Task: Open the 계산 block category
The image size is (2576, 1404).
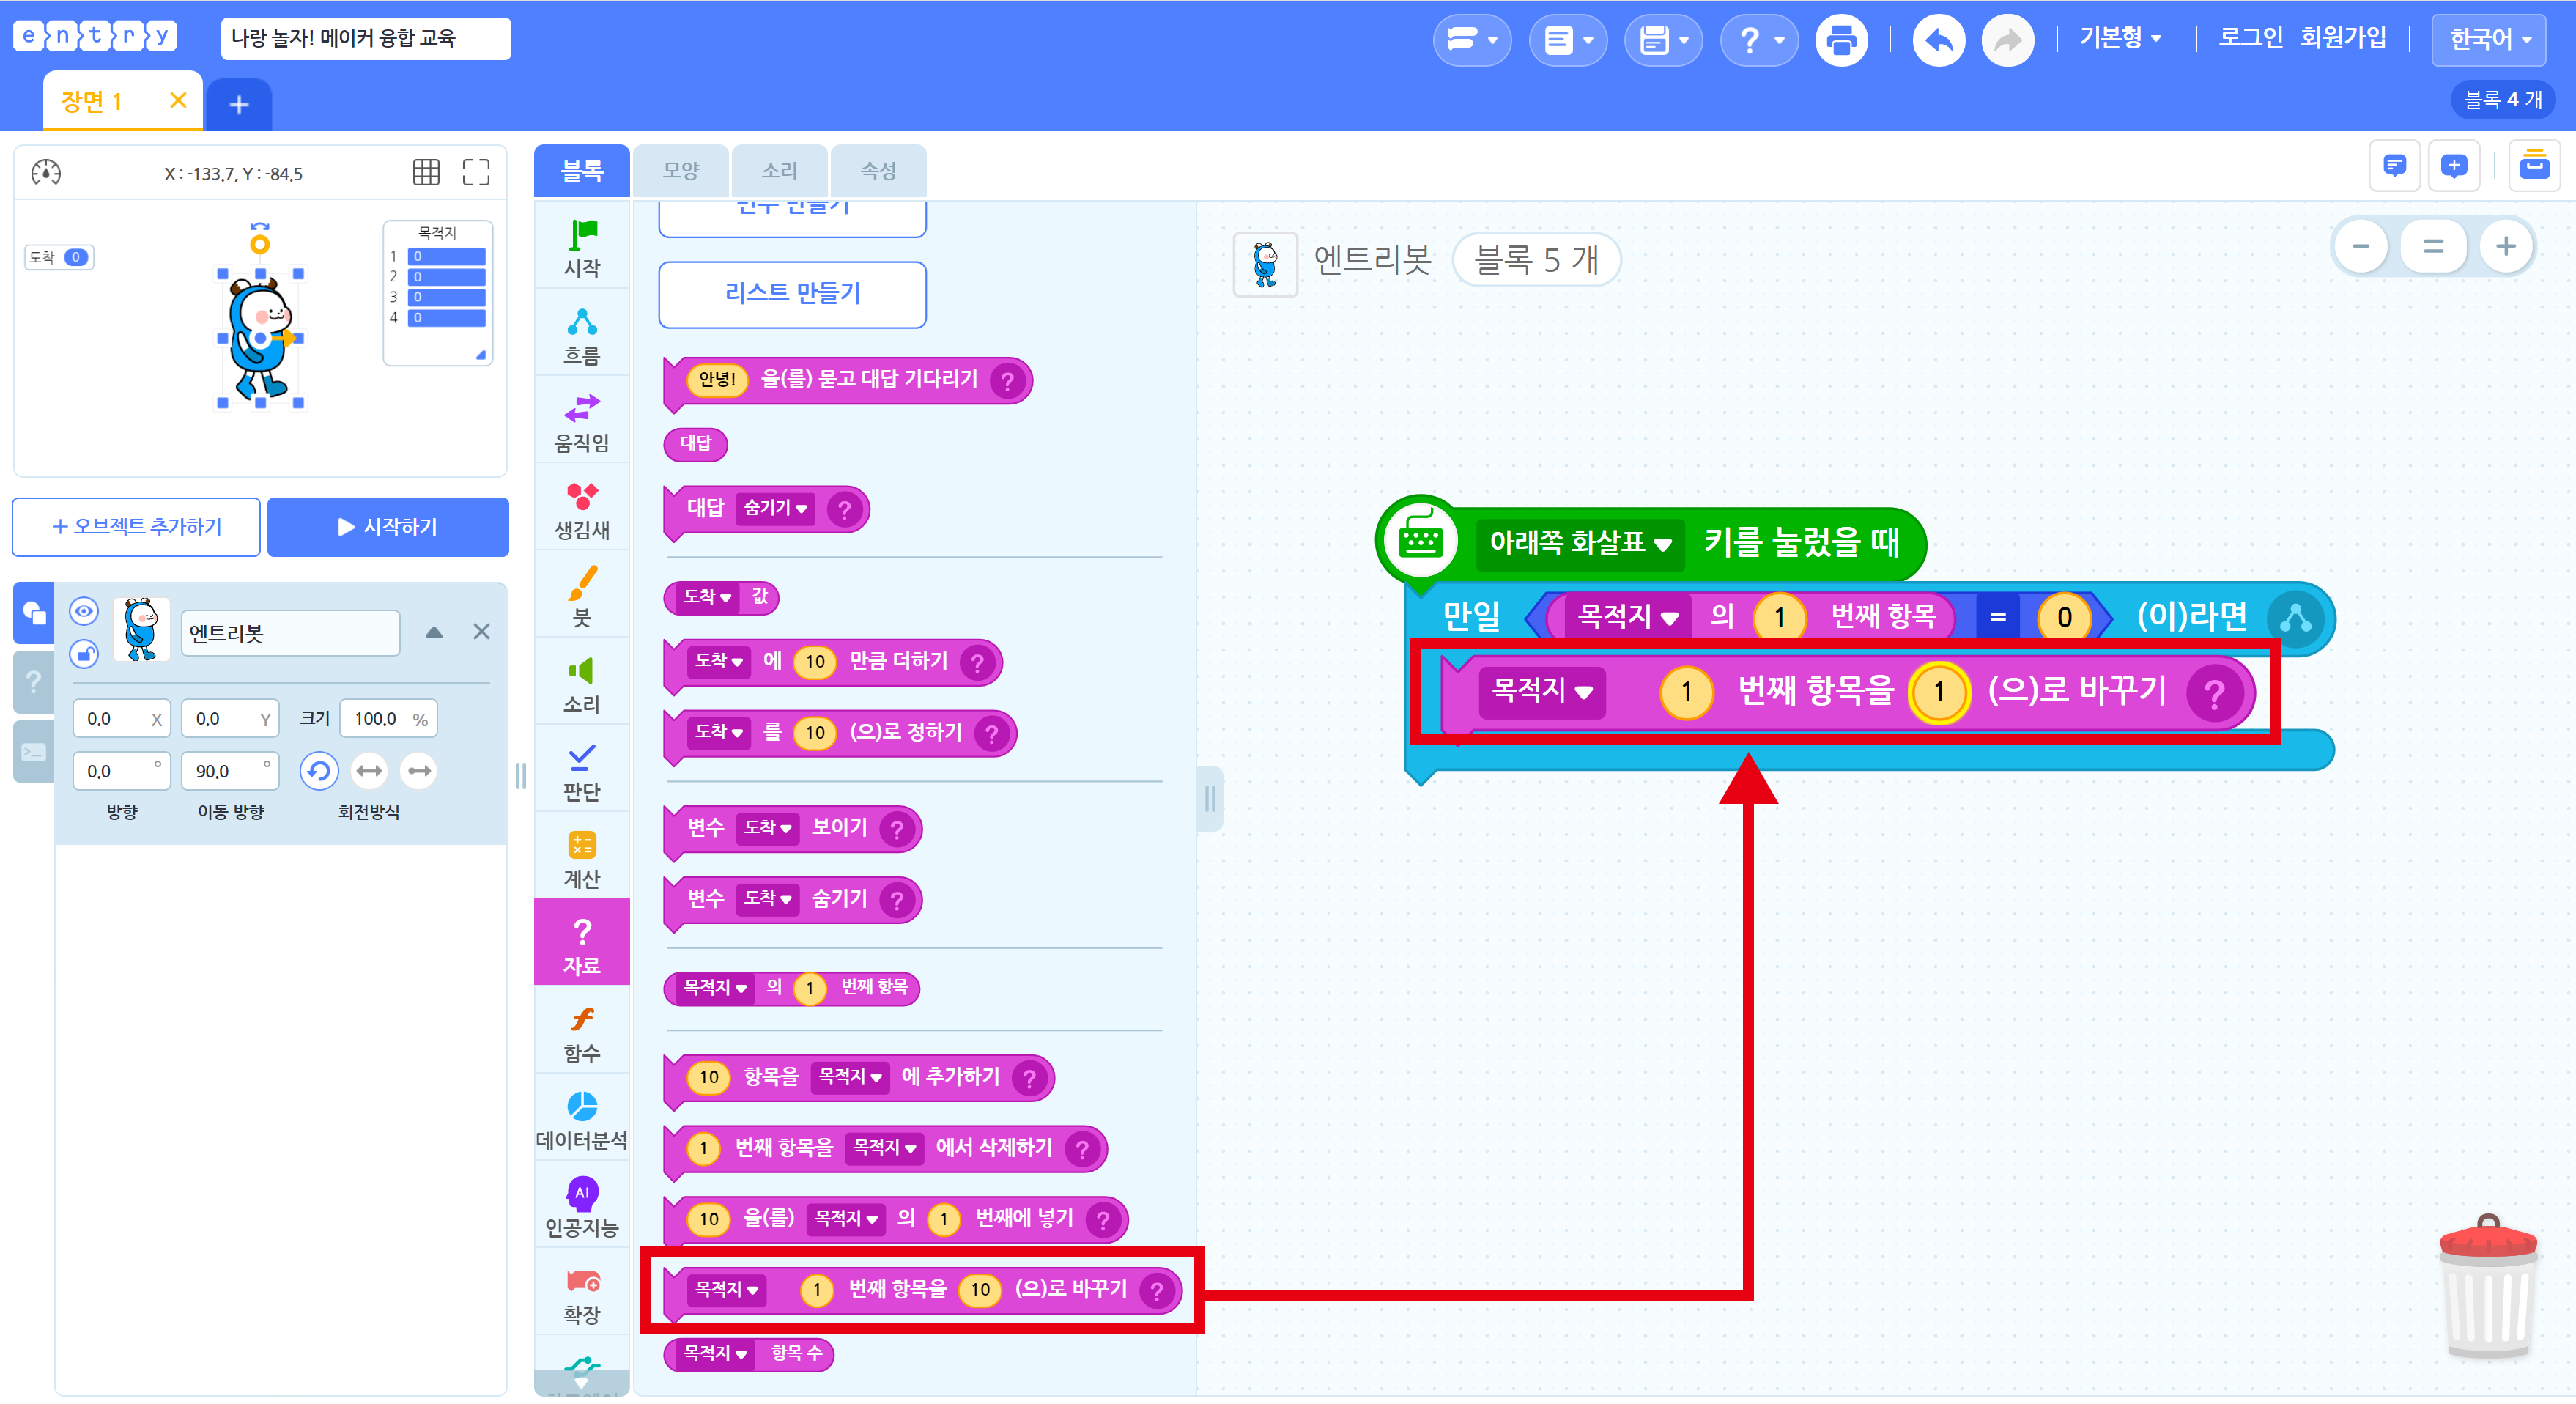Action: 581,858
